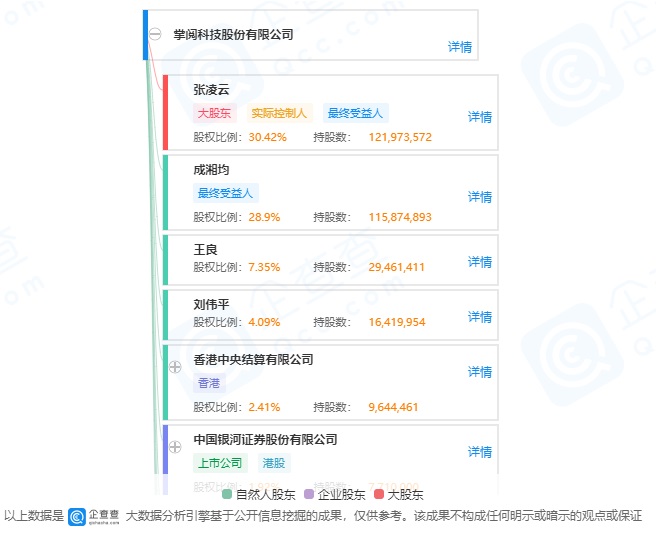Open 详情 link for 成湘均

pos(480,197)
